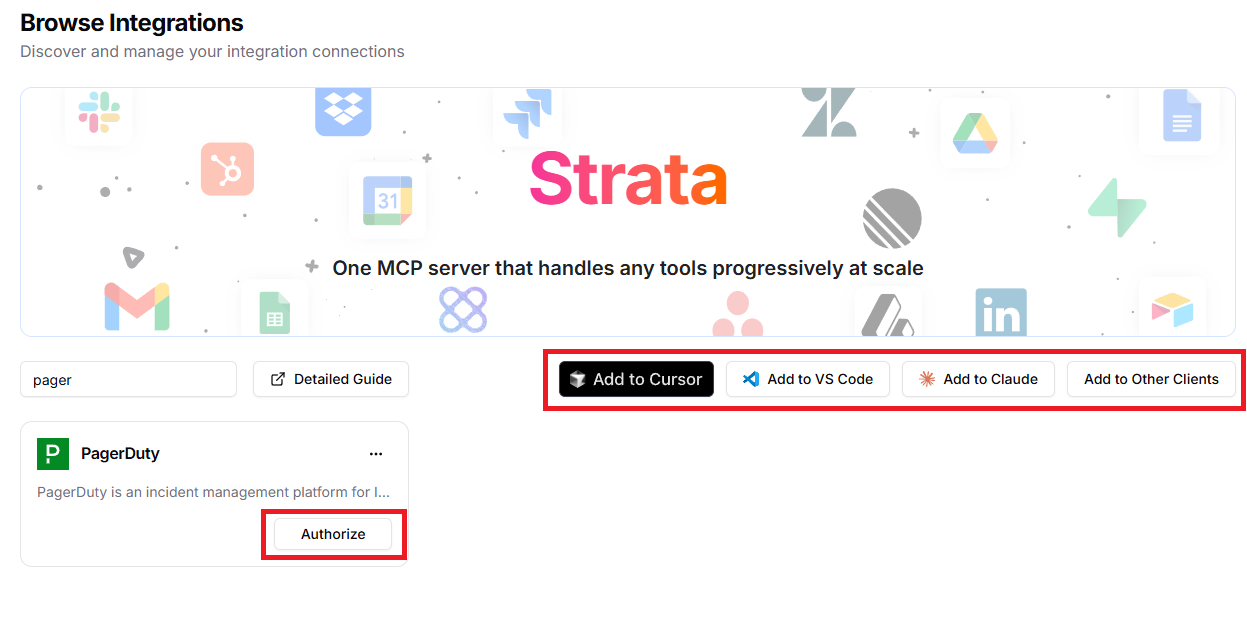Click the Add to Claude button
Screen dimensions: 1247x623
pyautogui.click(x=978, y=379)
